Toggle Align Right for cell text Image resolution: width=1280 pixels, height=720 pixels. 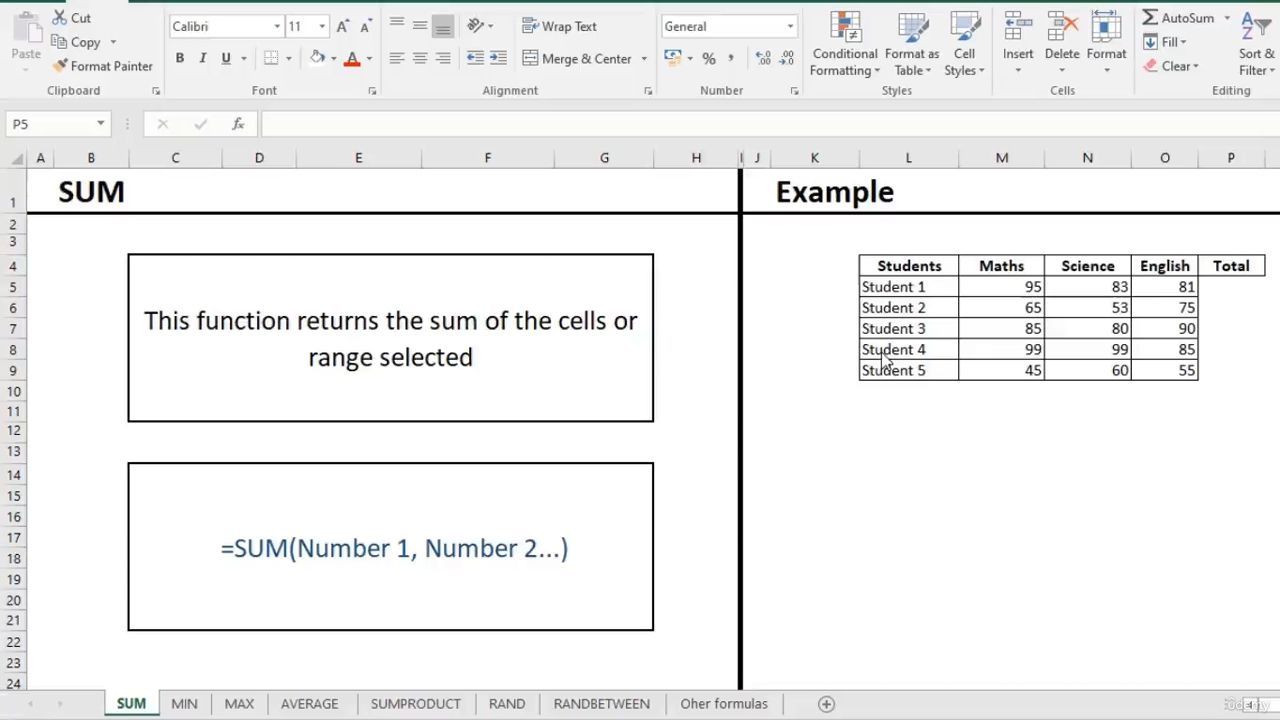443,58
